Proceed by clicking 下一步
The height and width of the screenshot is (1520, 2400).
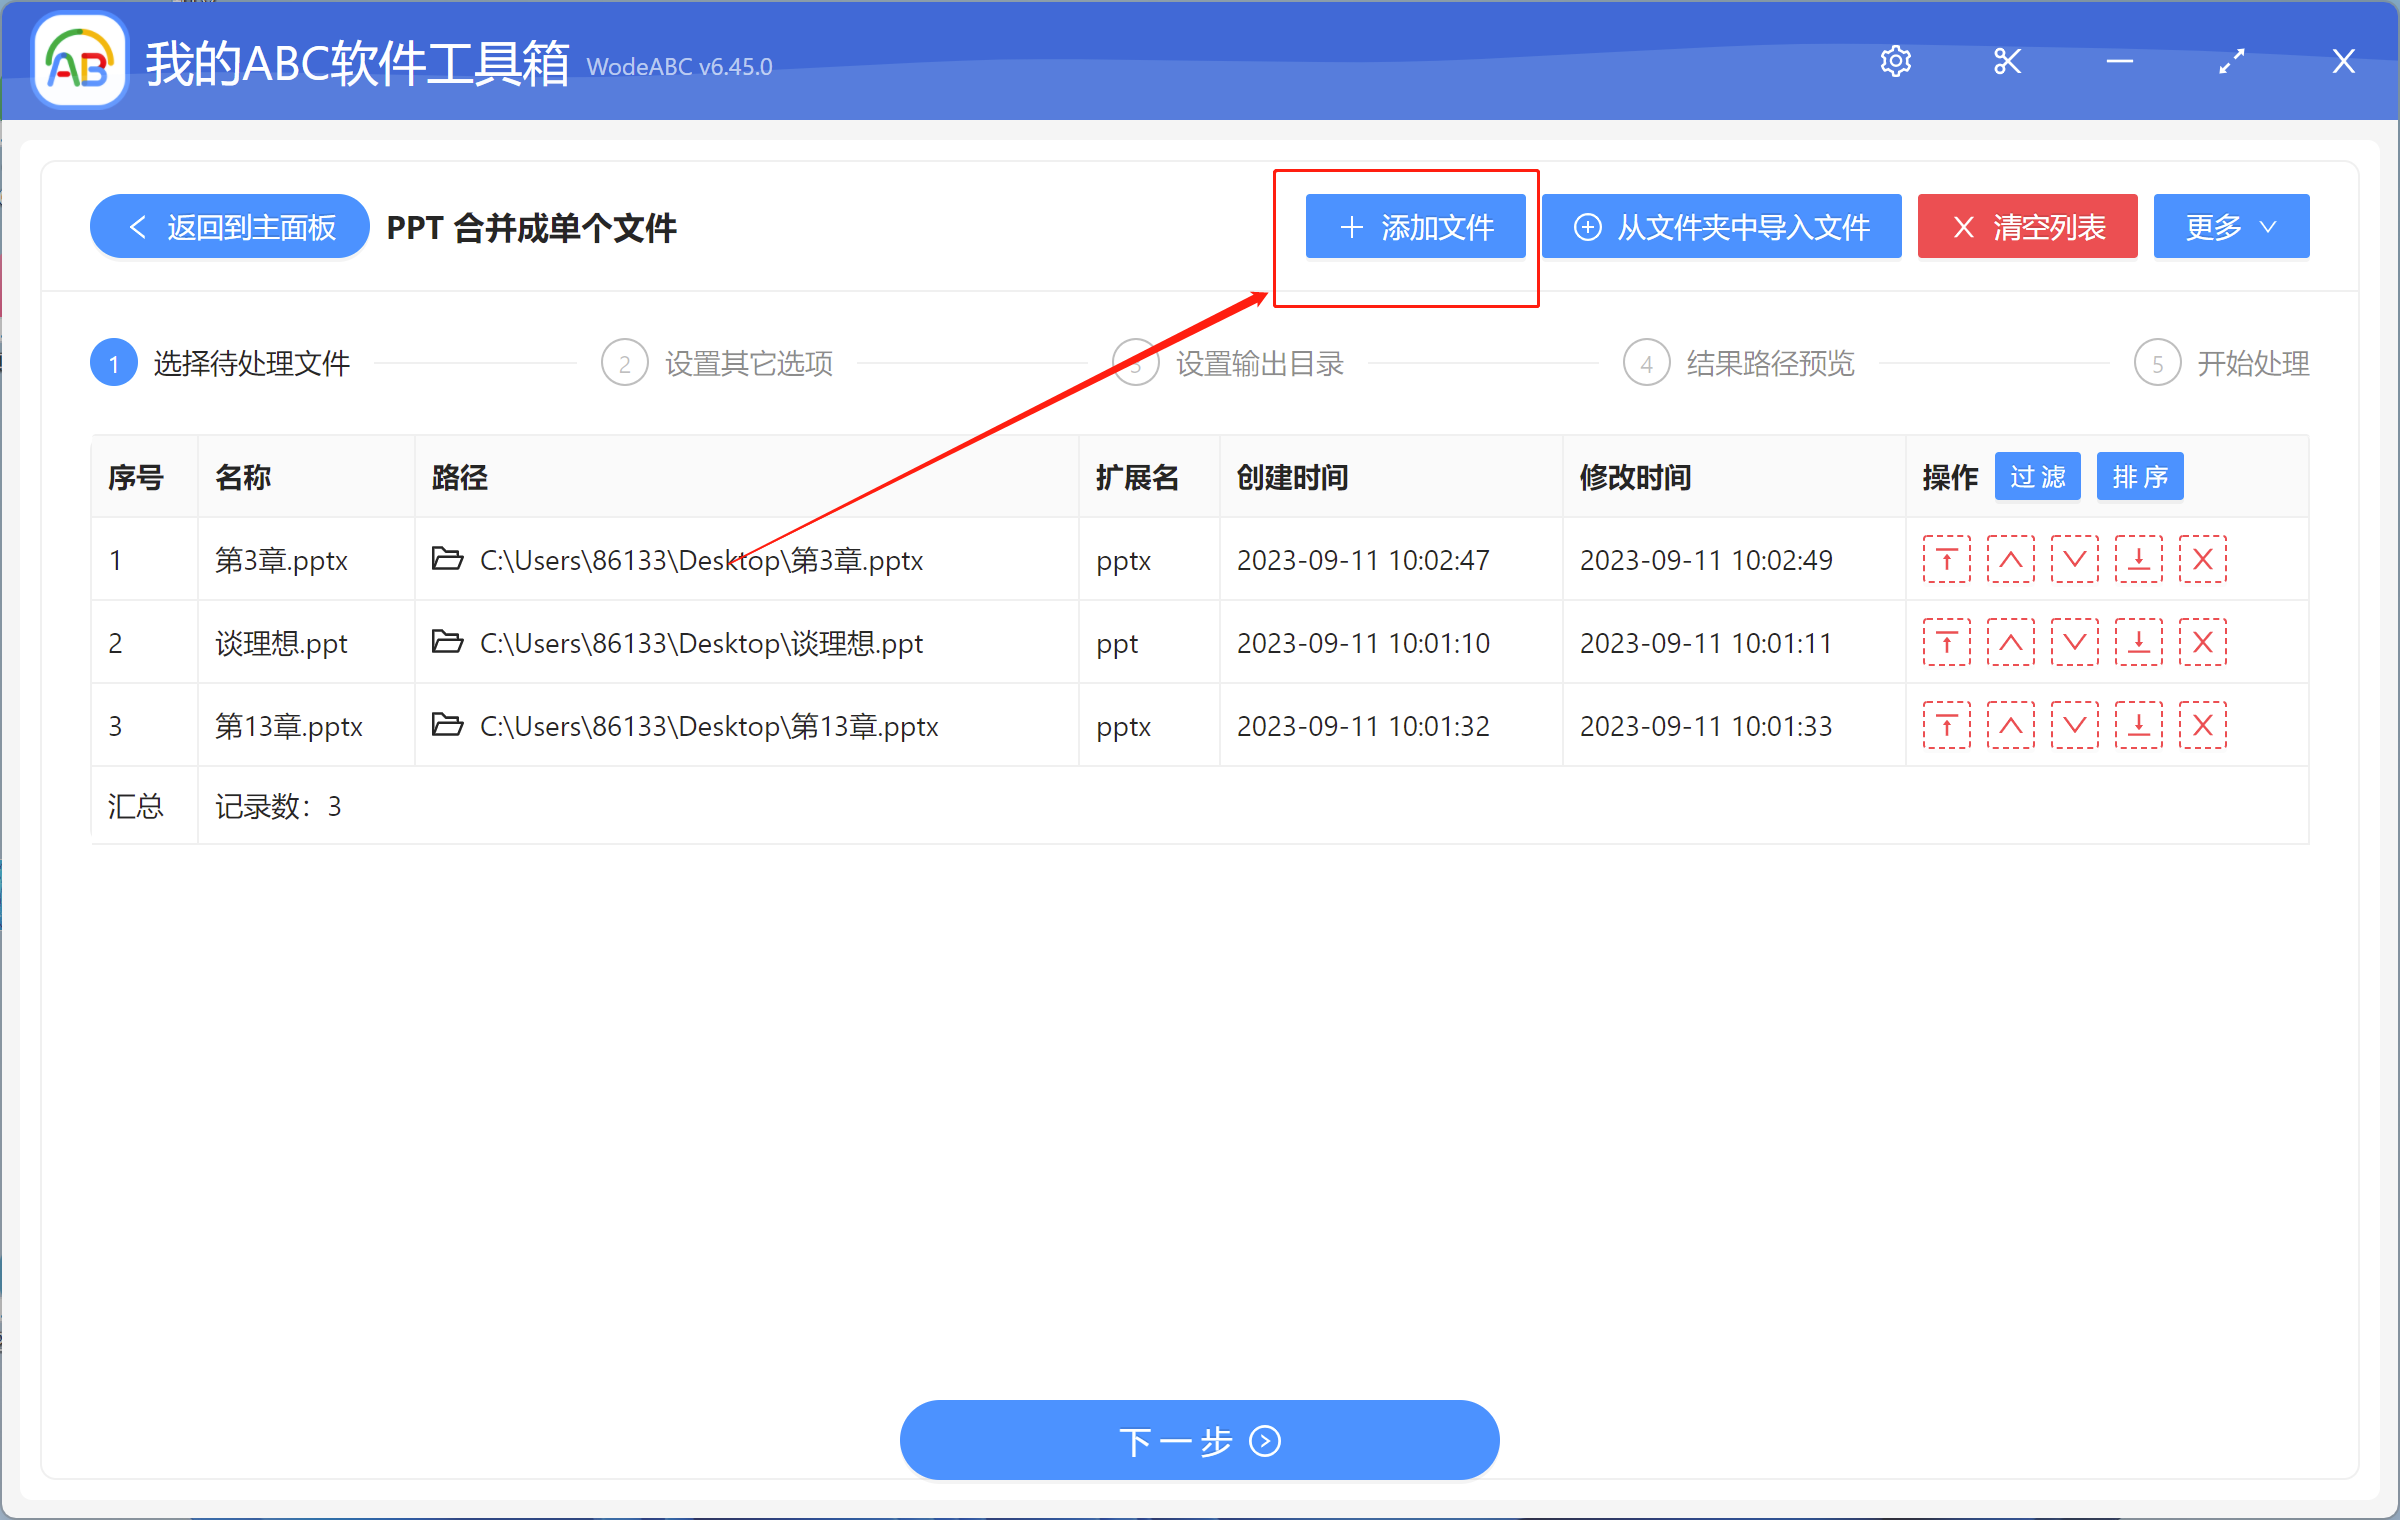[x=1199, y=1440]
